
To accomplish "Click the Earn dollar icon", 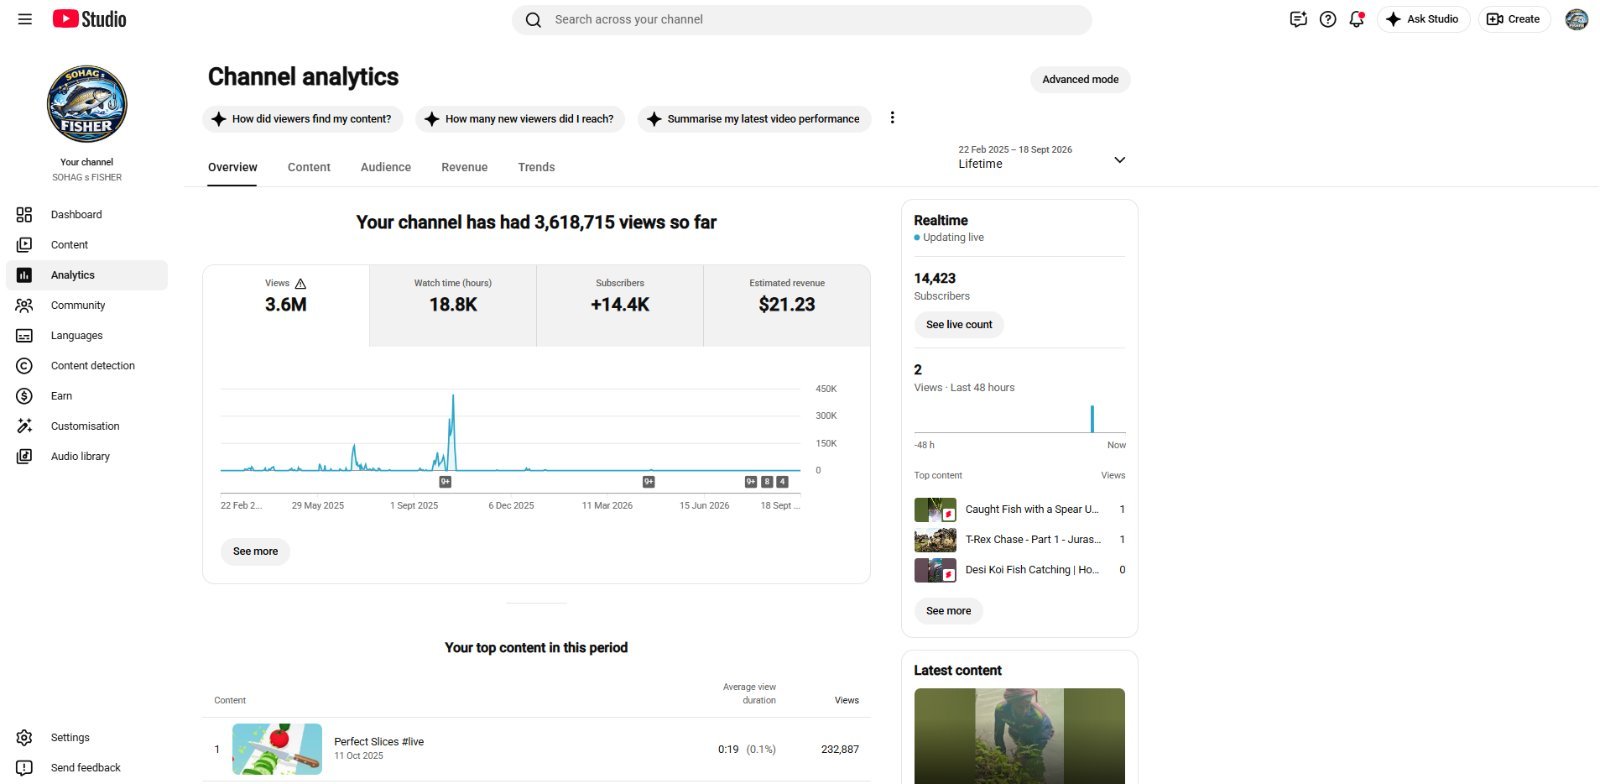I will pyautogui.click(x=24, y=396).
